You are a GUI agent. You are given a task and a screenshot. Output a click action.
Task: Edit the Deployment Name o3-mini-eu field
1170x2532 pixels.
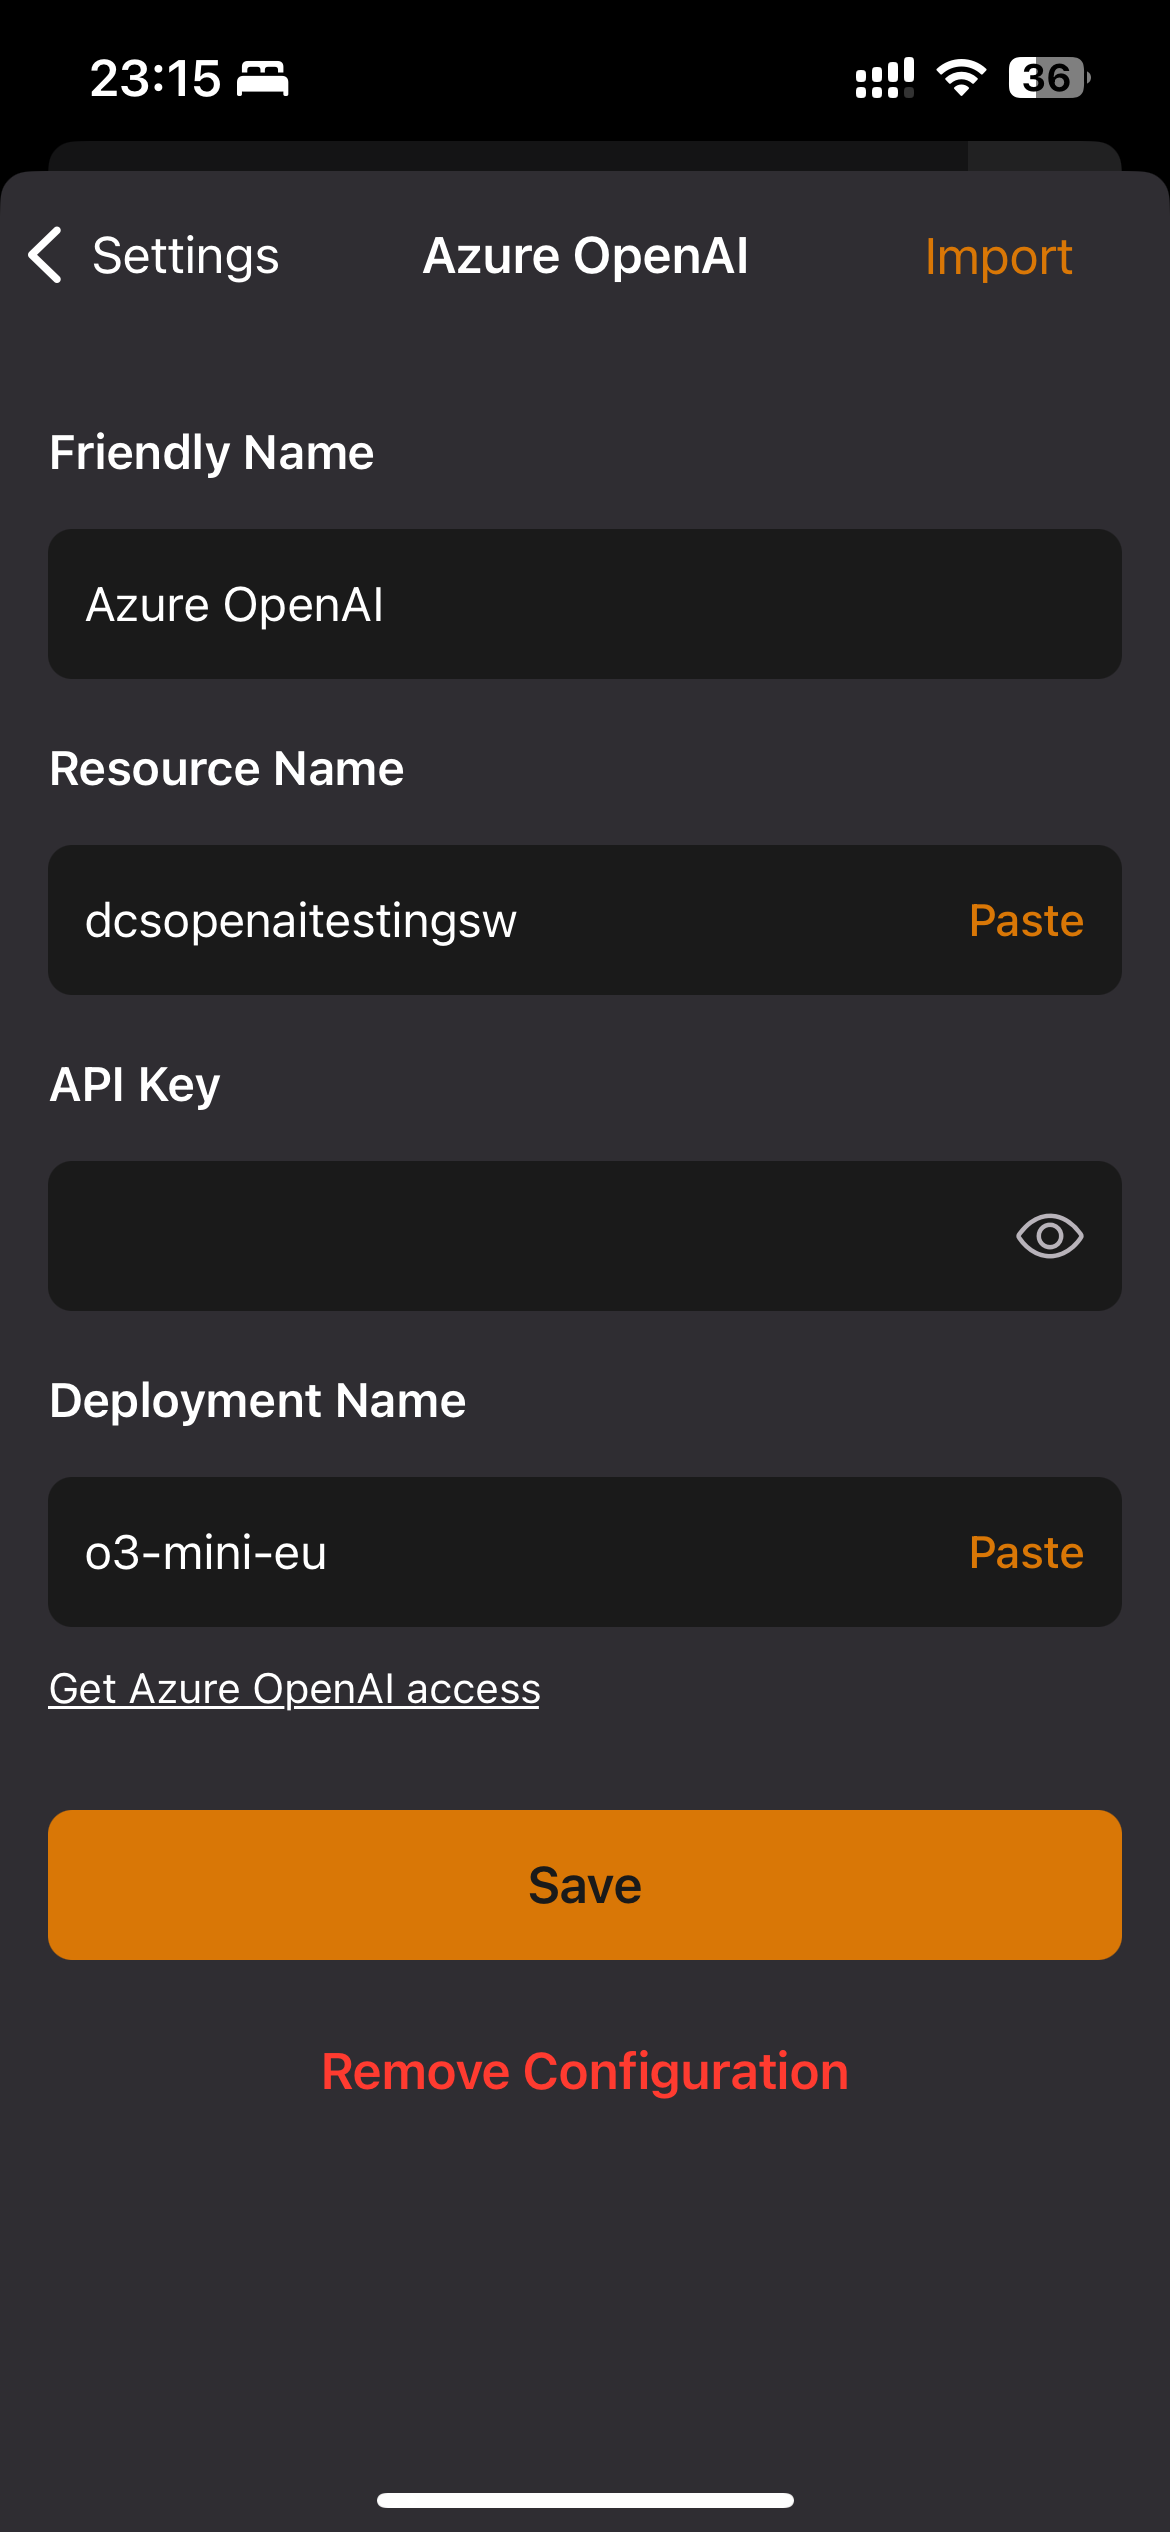click(585, 1552)
